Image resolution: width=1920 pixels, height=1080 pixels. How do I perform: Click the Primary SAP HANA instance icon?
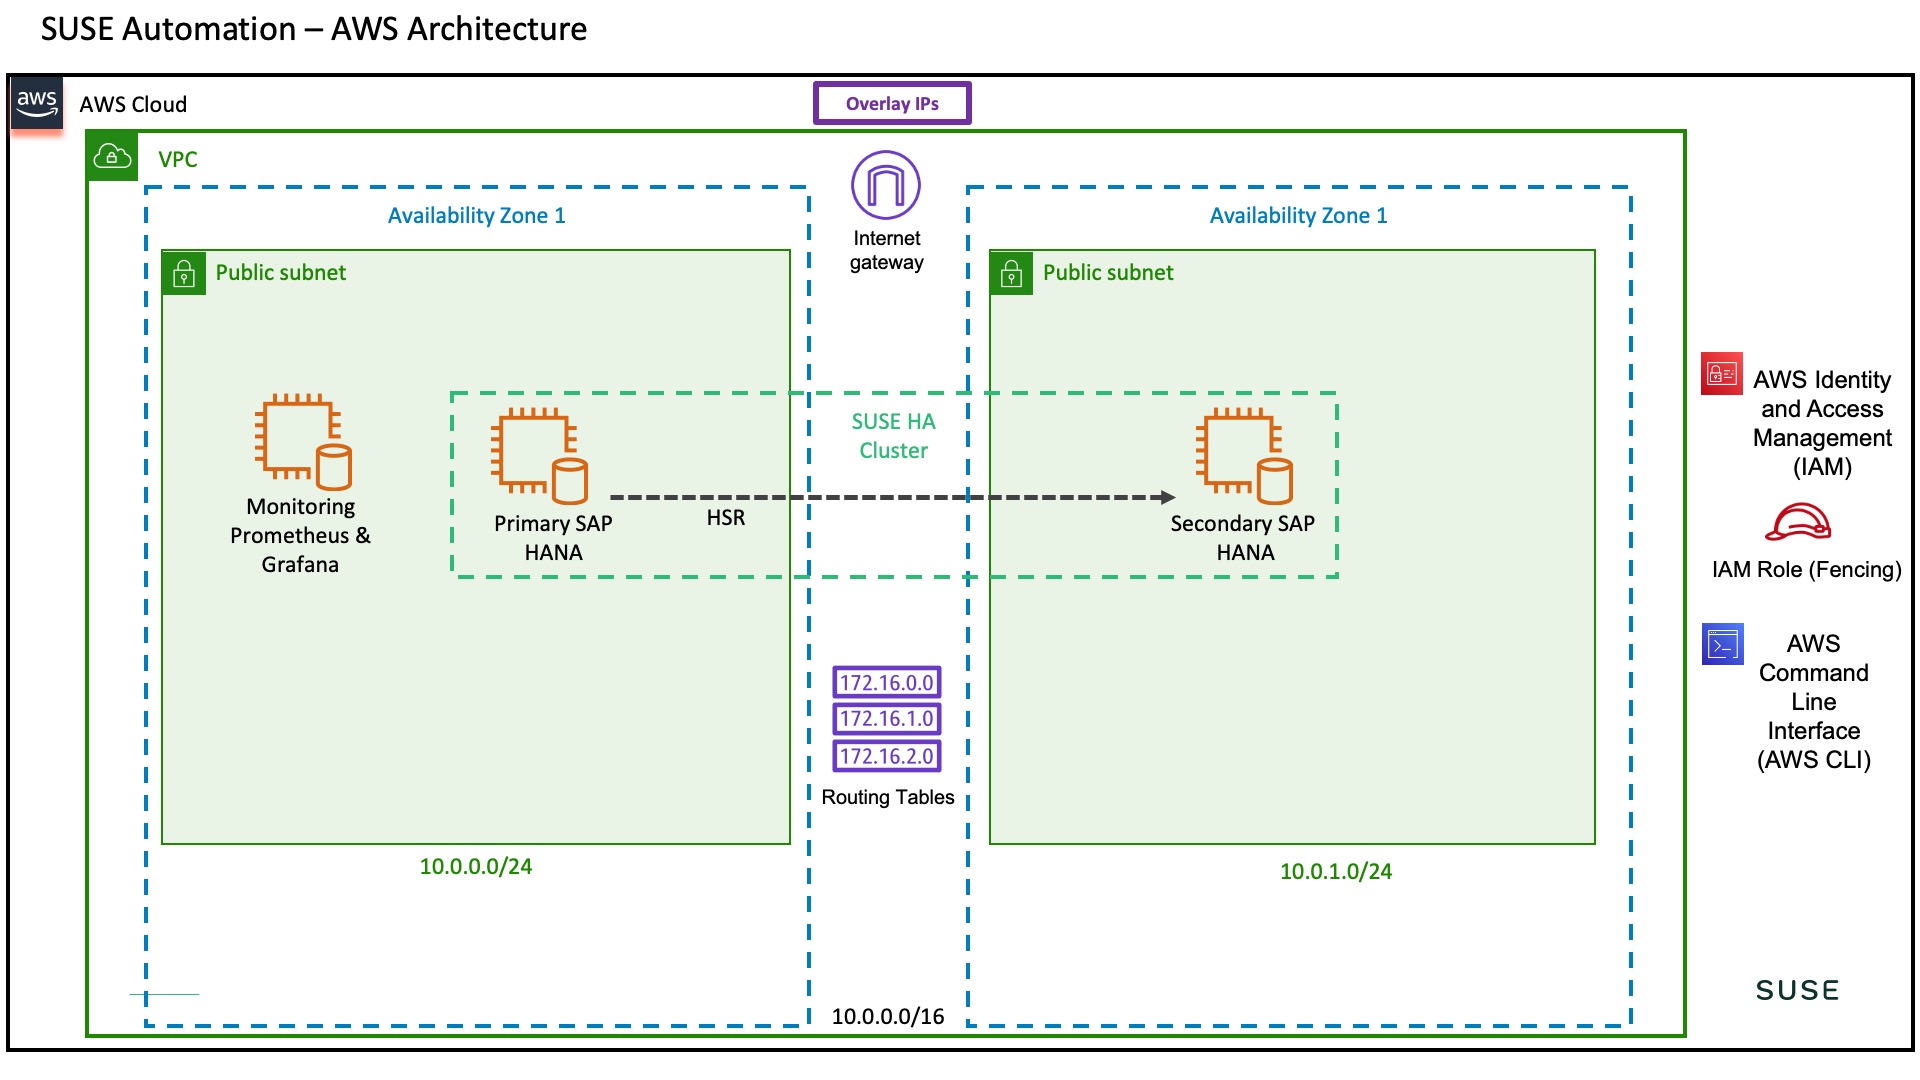tap(539, 455)
